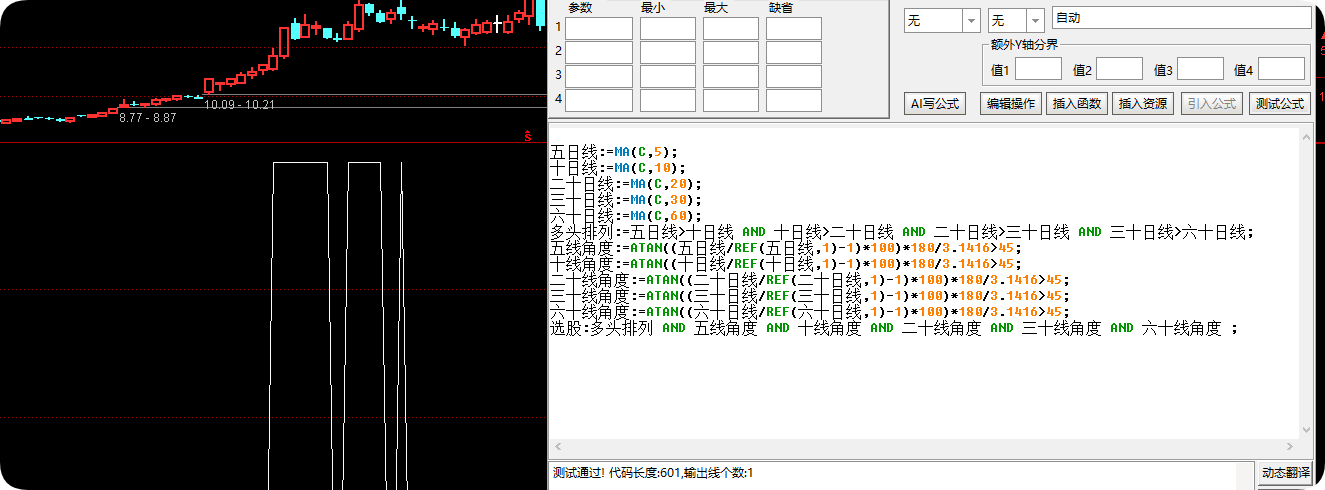Viewport: 1325px width, 490px height.
Task: Open the wider 无 dropdown on the left
Action: point(942,19)
